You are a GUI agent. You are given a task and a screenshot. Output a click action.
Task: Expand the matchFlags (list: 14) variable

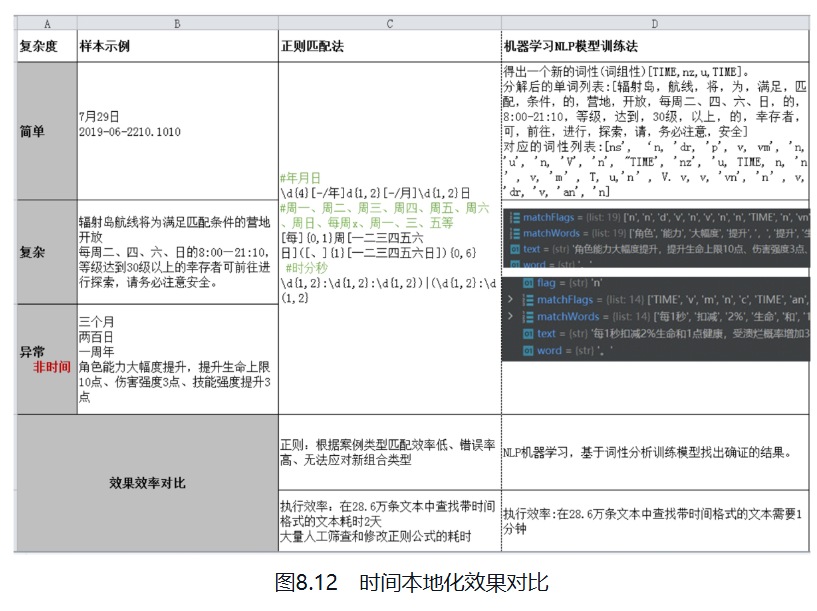point(509,300)
